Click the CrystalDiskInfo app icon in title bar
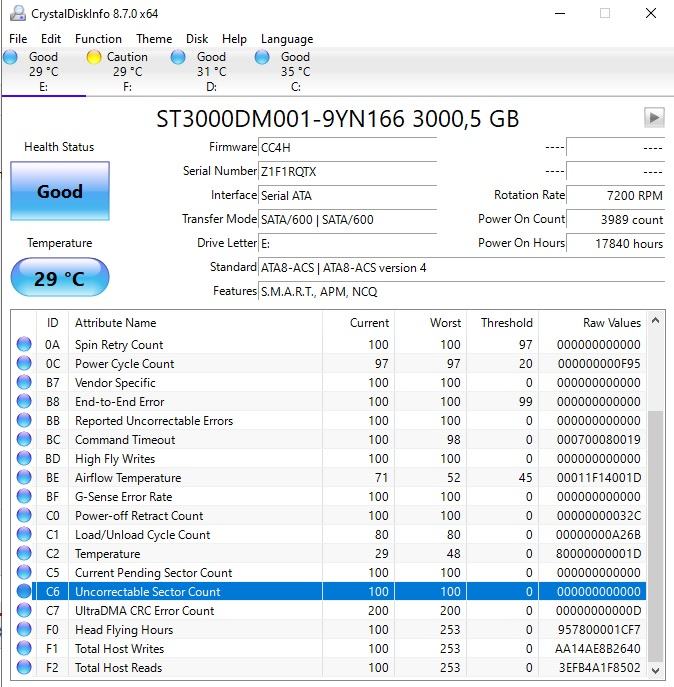674x687 pixels. click(x=18, y=14)
